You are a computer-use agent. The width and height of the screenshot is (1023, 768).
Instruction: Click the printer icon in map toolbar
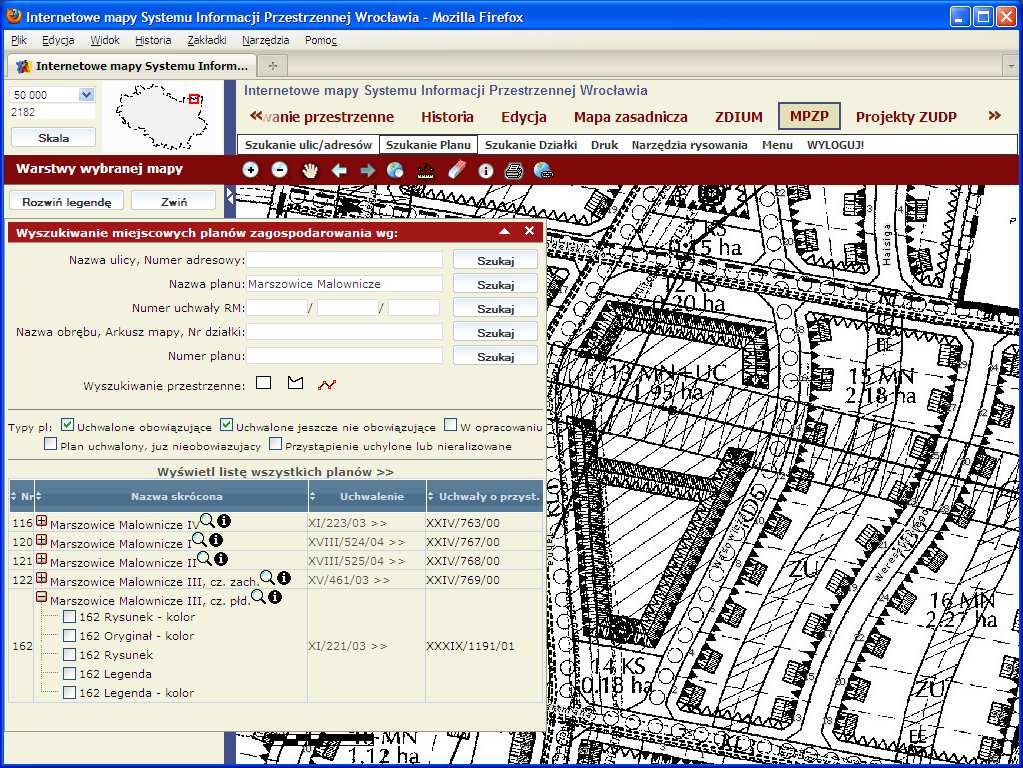[x=514, y=170]
